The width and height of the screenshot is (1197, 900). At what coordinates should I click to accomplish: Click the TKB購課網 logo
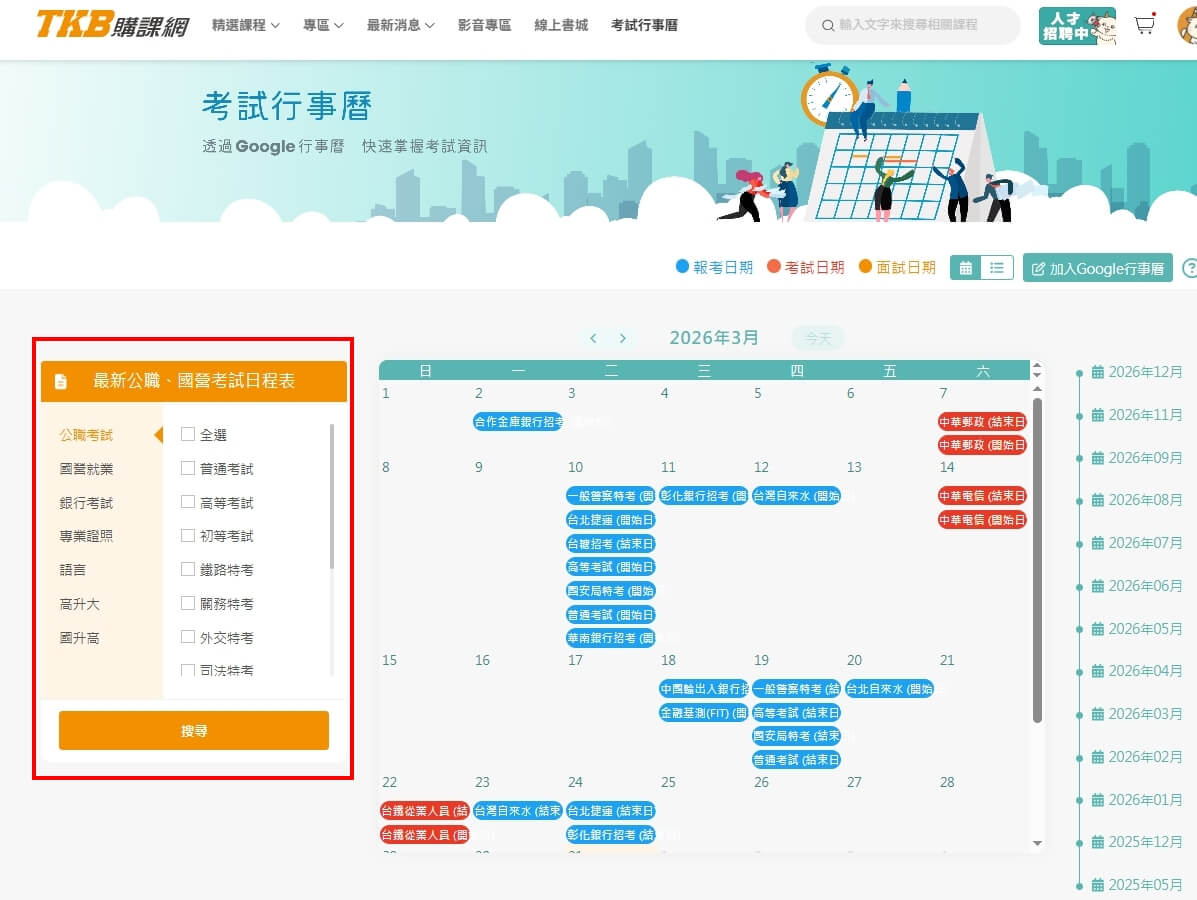pos(112,25)
